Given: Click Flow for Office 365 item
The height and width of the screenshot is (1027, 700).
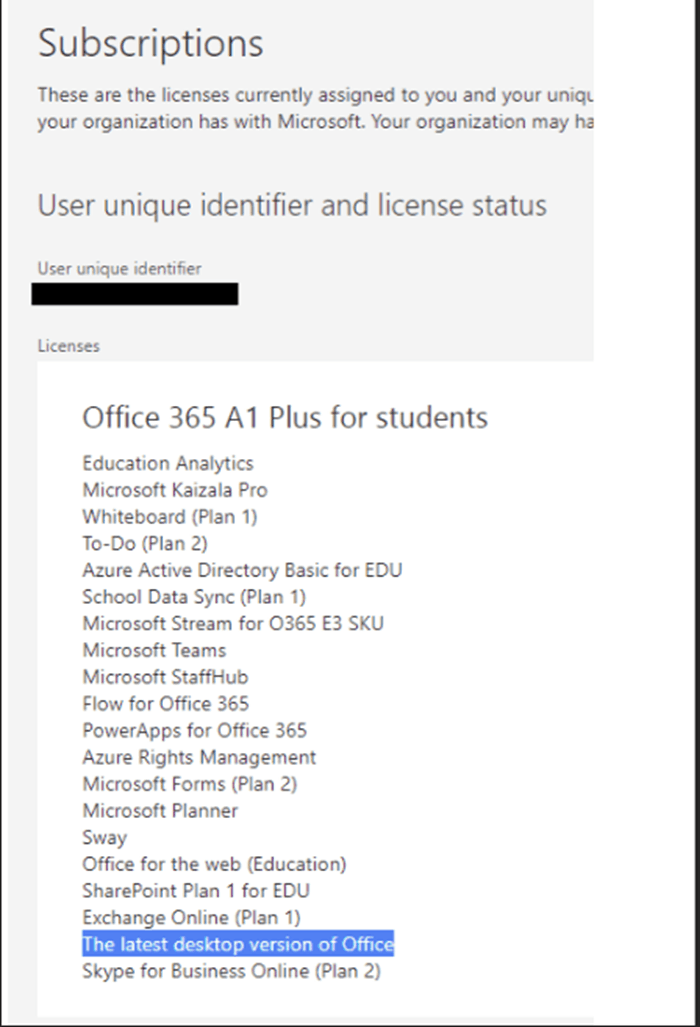Looking at the screenshot, I should [166, 704].
